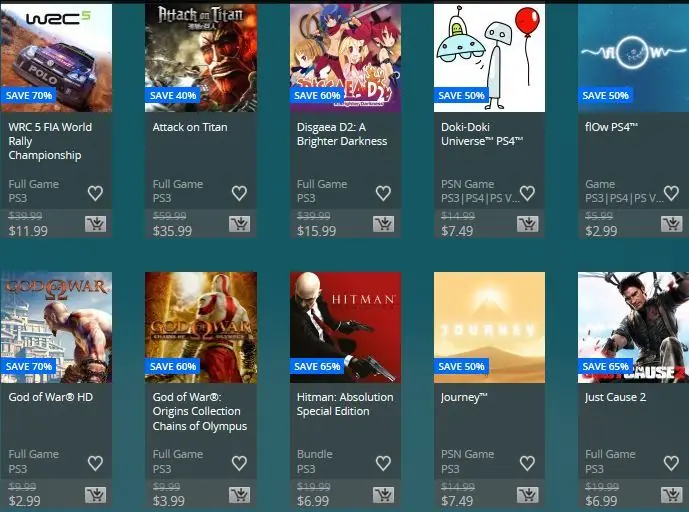Image resolution: width=689 pixels, height=512 pixels.
Task: Add Journey to cart
Action: 528,495
